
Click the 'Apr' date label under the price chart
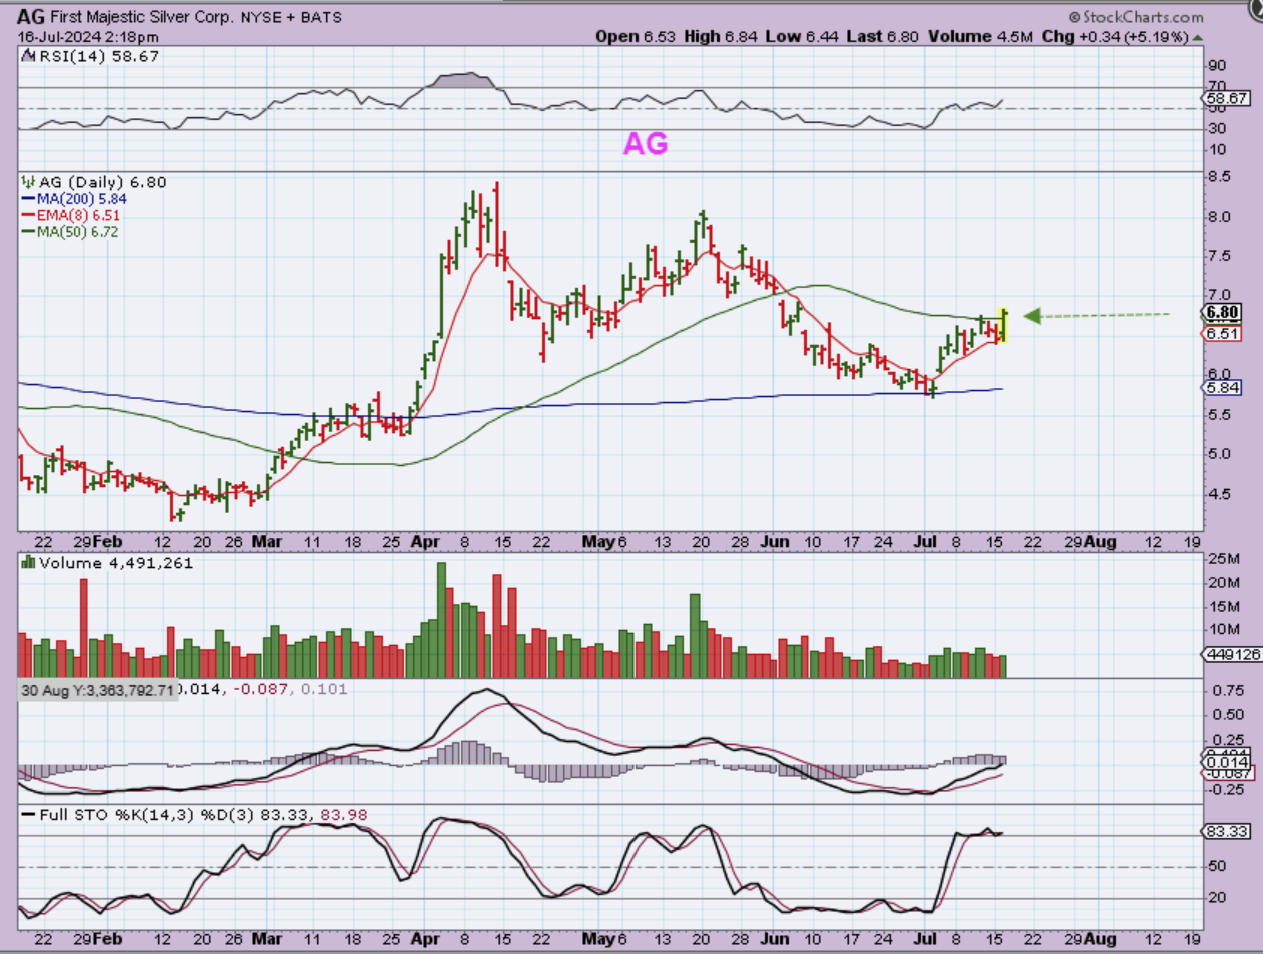coord(425,542)
